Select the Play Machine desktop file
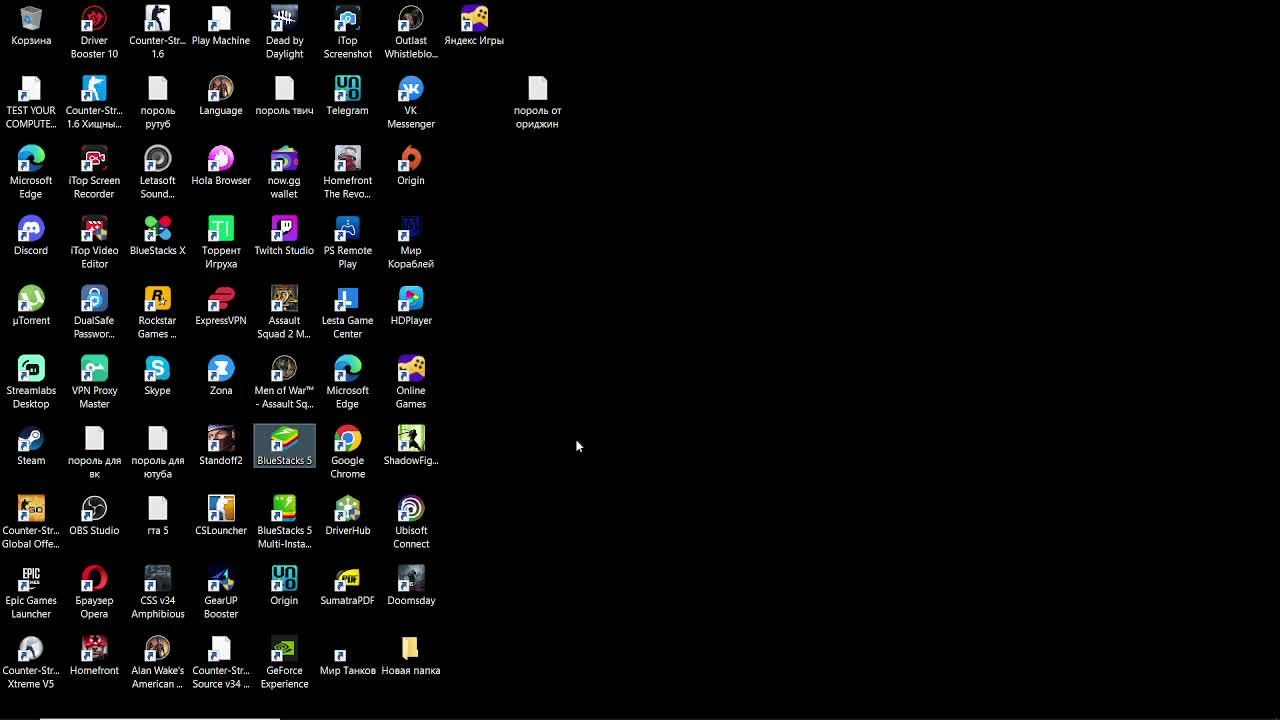Viewport: 1280px width, 720px height. (221, 27)
